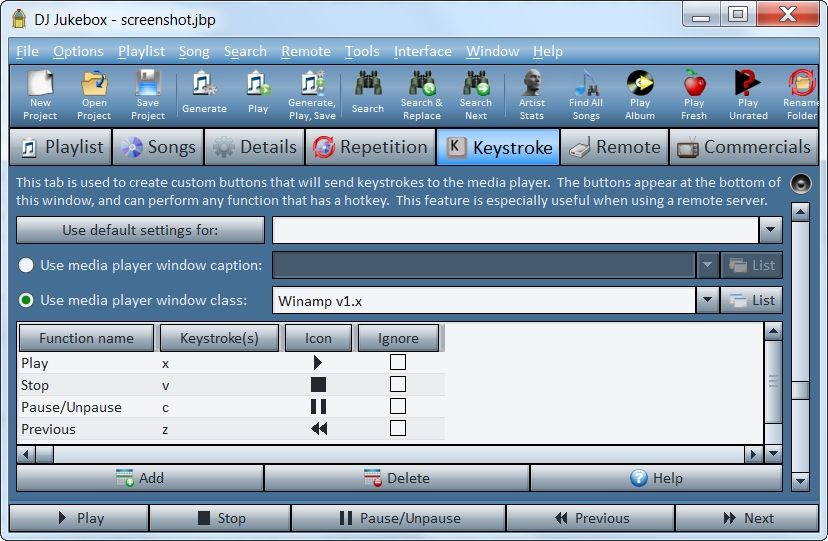Switch to the Commercials tab

pos(744,147)
